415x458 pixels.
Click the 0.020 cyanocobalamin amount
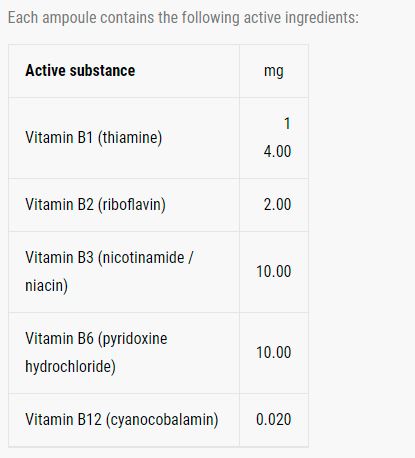[274, 419]
